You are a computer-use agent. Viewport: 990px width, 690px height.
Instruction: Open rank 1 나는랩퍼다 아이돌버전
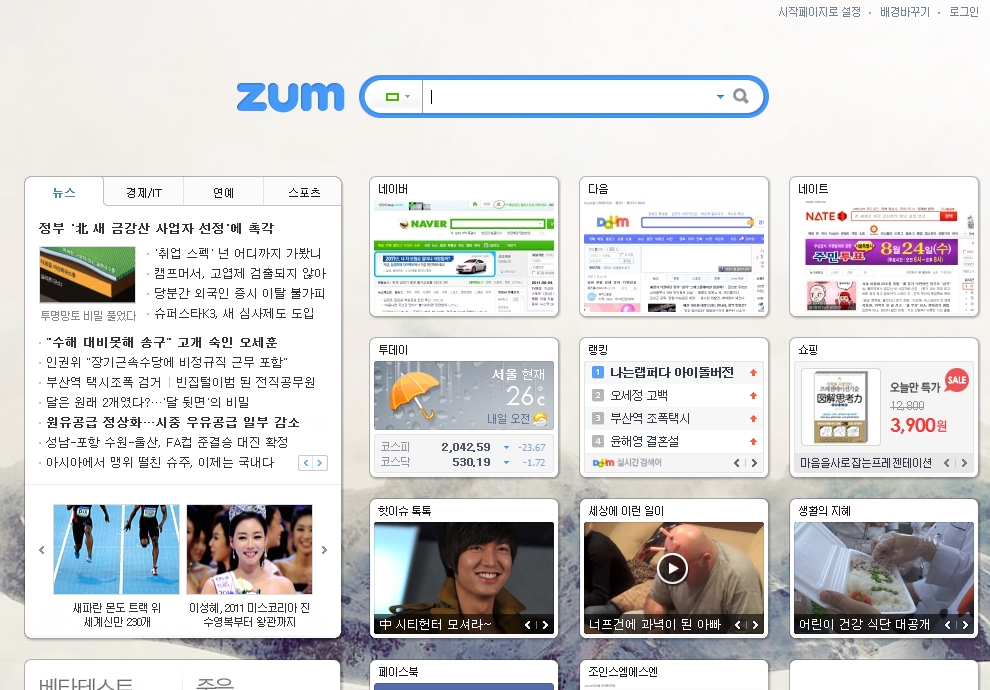(x=672, y=372)
